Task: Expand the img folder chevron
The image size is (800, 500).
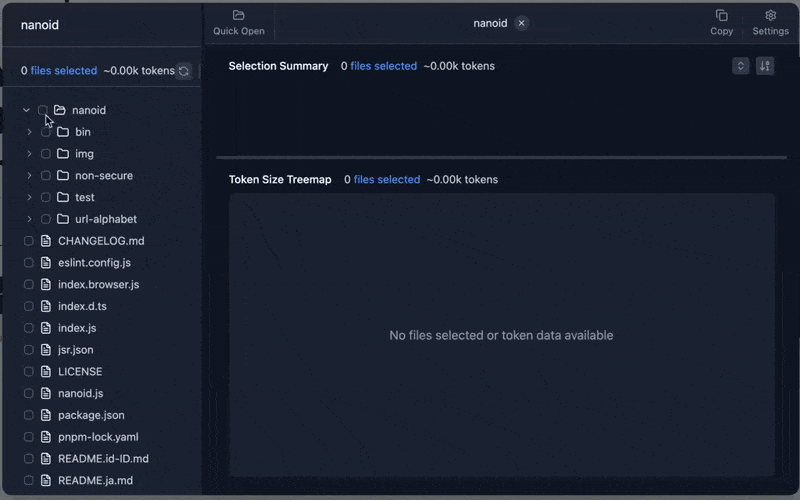Action: 29,154
